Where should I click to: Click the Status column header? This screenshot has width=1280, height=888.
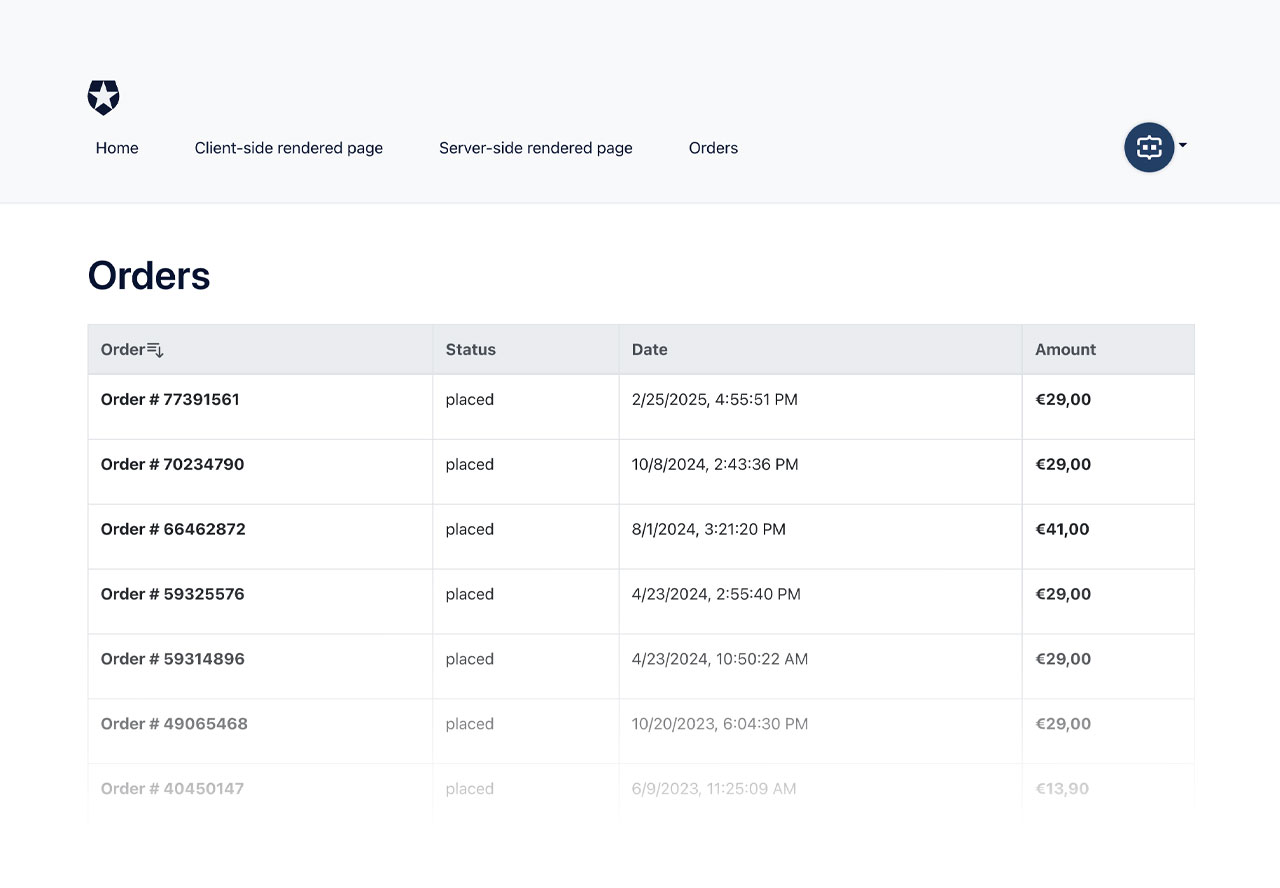pyautogui.click(x=470, y=349)
